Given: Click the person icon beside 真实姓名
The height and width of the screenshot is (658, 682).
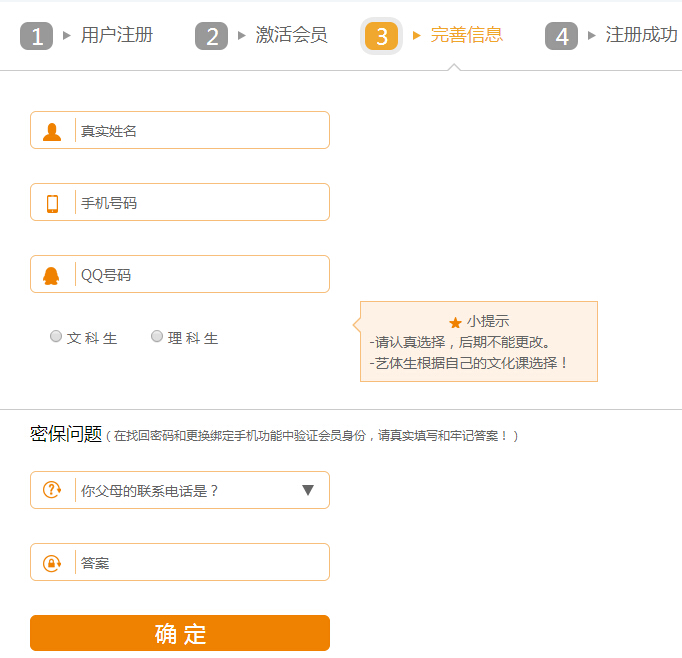Looking at the screenshot, I should 52,131.
